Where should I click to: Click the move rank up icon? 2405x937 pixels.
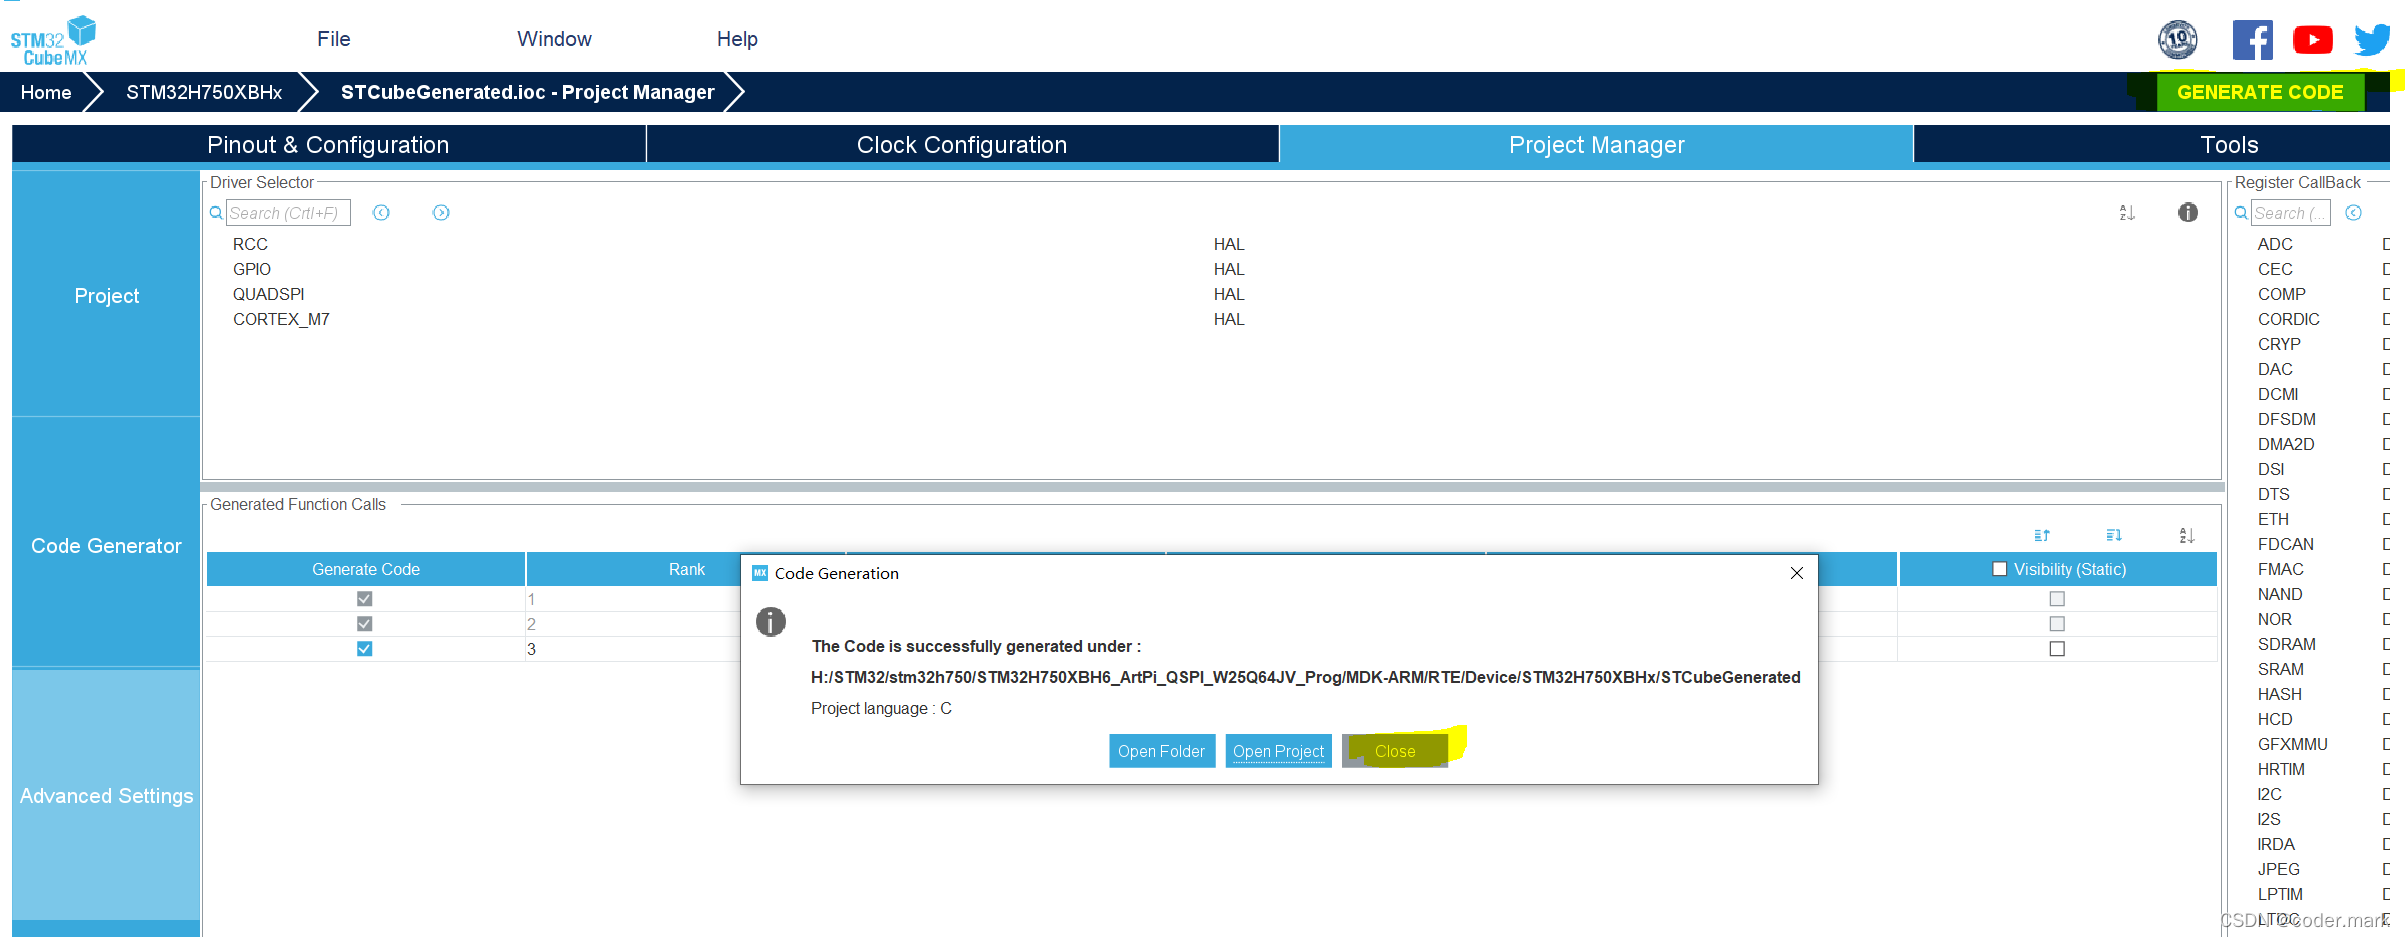click(x=2042, y=535)
